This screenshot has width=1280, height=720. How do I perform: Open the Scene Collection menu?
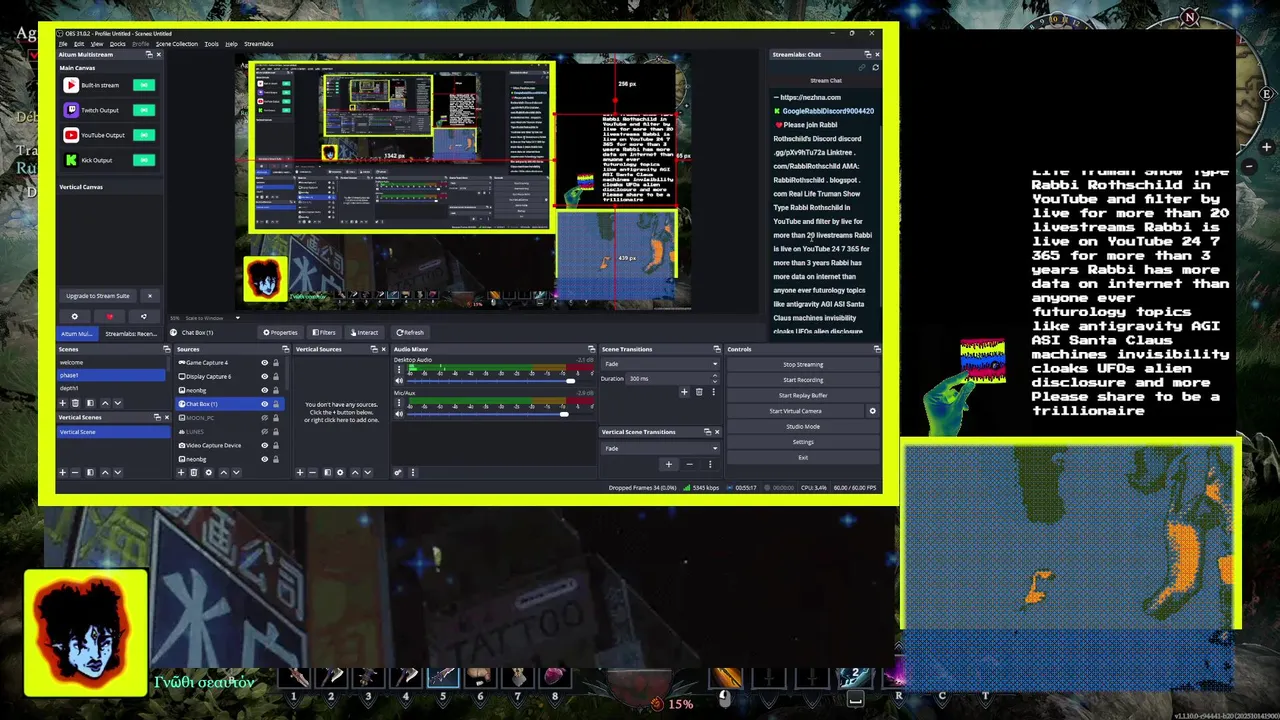pos(177,44)
